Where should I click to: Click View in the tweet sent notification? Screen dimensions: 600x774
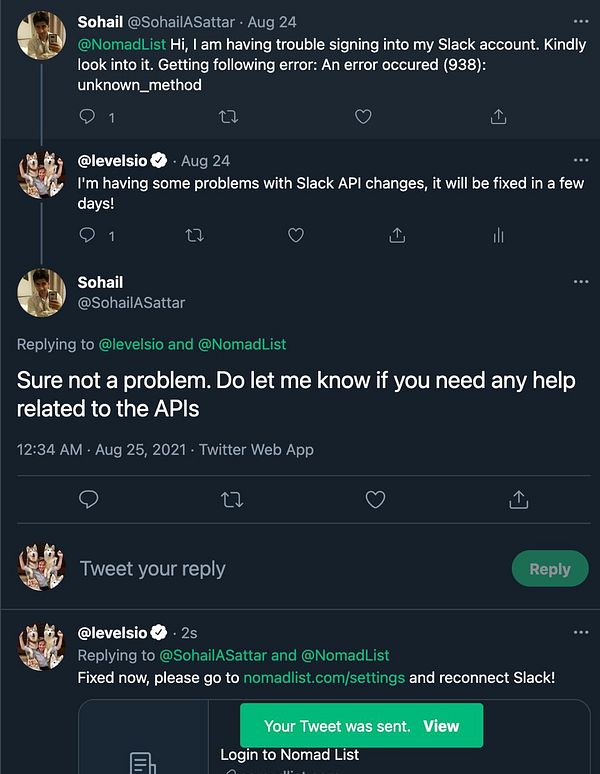441,726
